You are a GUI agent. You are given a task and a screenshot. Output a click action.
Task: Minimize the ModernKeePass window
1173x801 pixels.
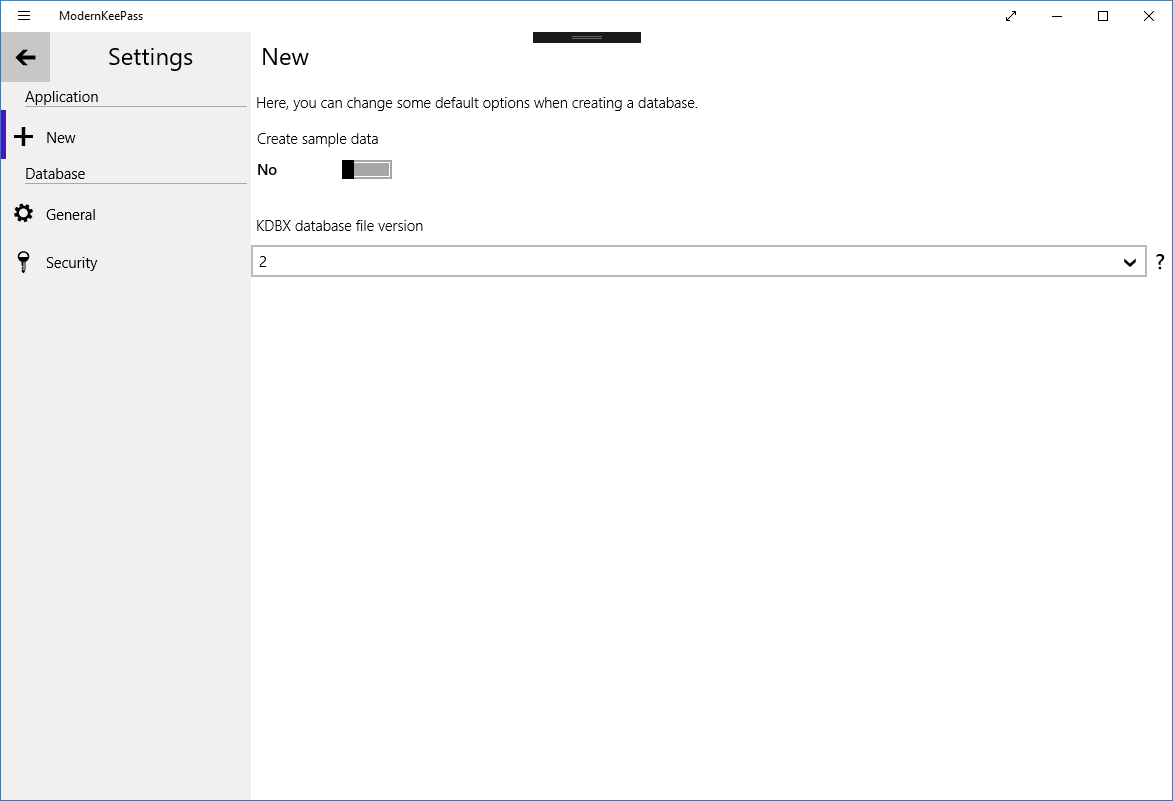[x=1057, y=16]
